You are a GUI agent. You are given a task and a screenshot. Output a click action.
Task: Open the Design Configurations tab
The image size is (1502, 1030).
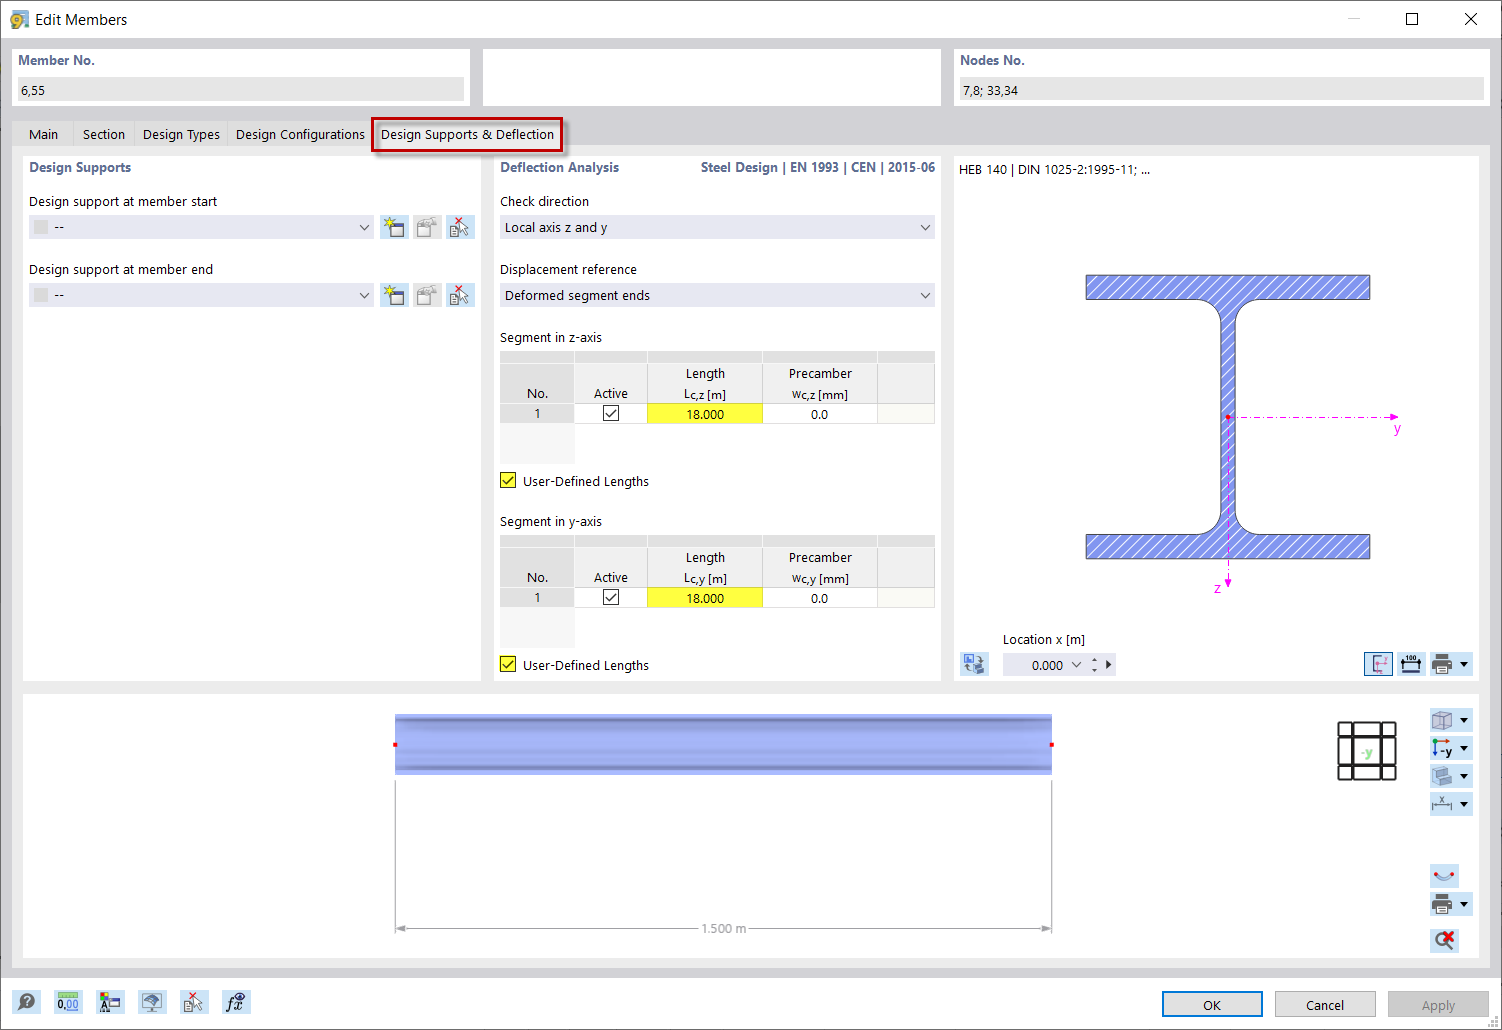298,133
